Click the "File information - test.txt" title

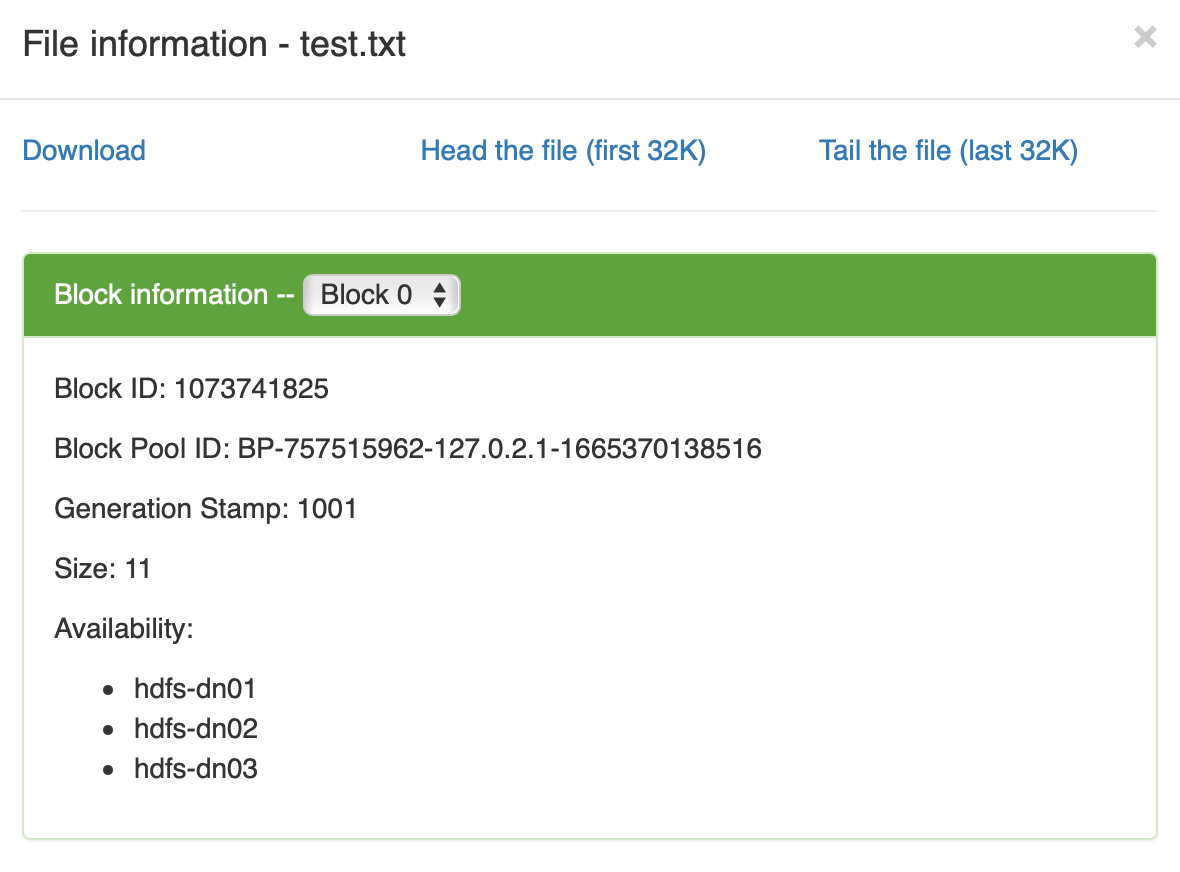coord(214,44)
